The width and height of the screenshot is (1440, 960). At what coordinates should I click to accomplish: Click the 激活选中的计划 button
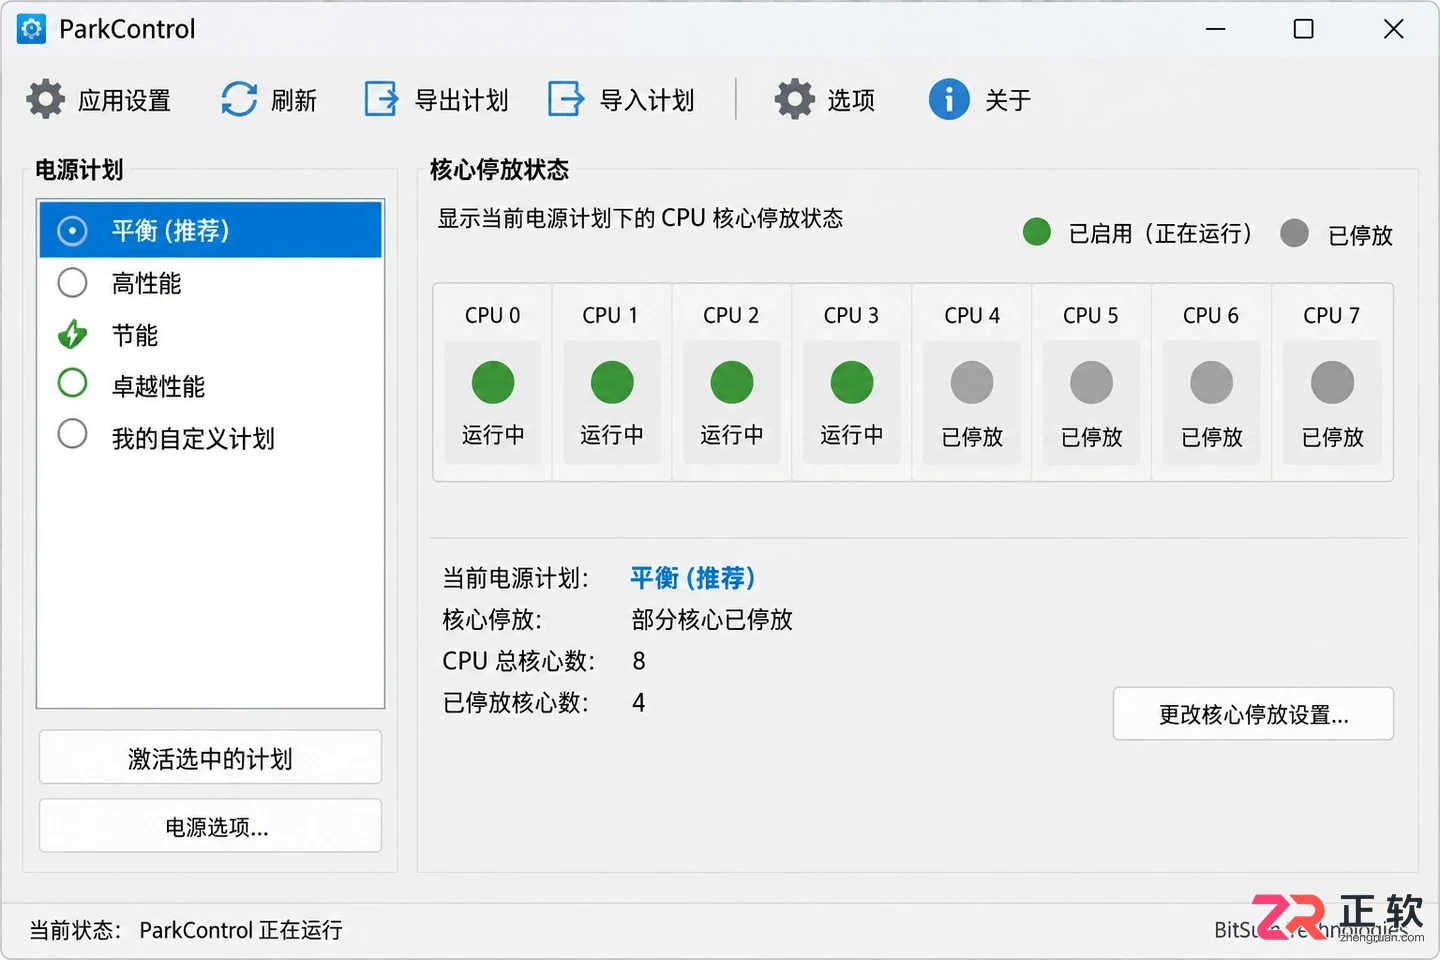pyautogui.click(x=210, y=757)
